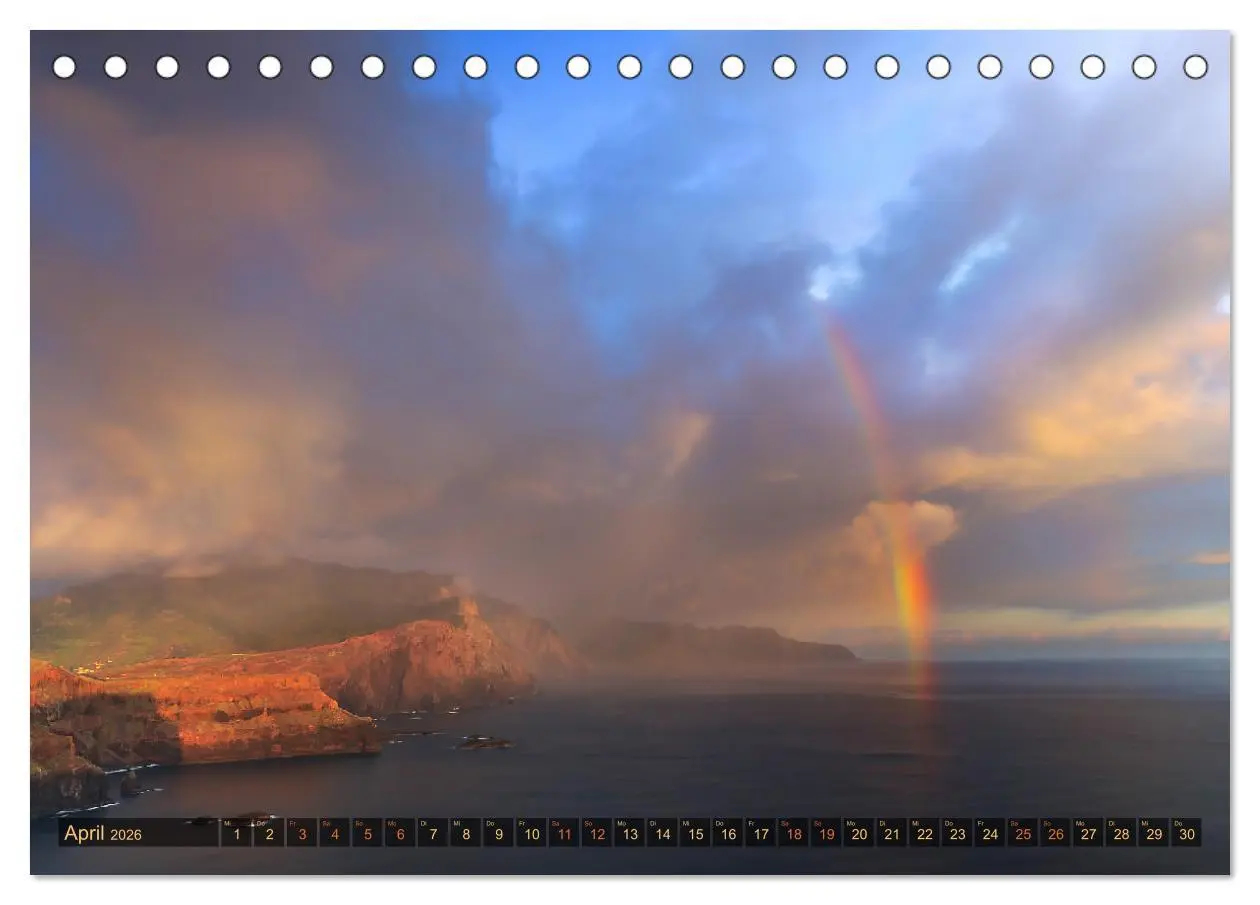Click the day 23 cell
Screen dimensions: 1260x905
[957, 832]
